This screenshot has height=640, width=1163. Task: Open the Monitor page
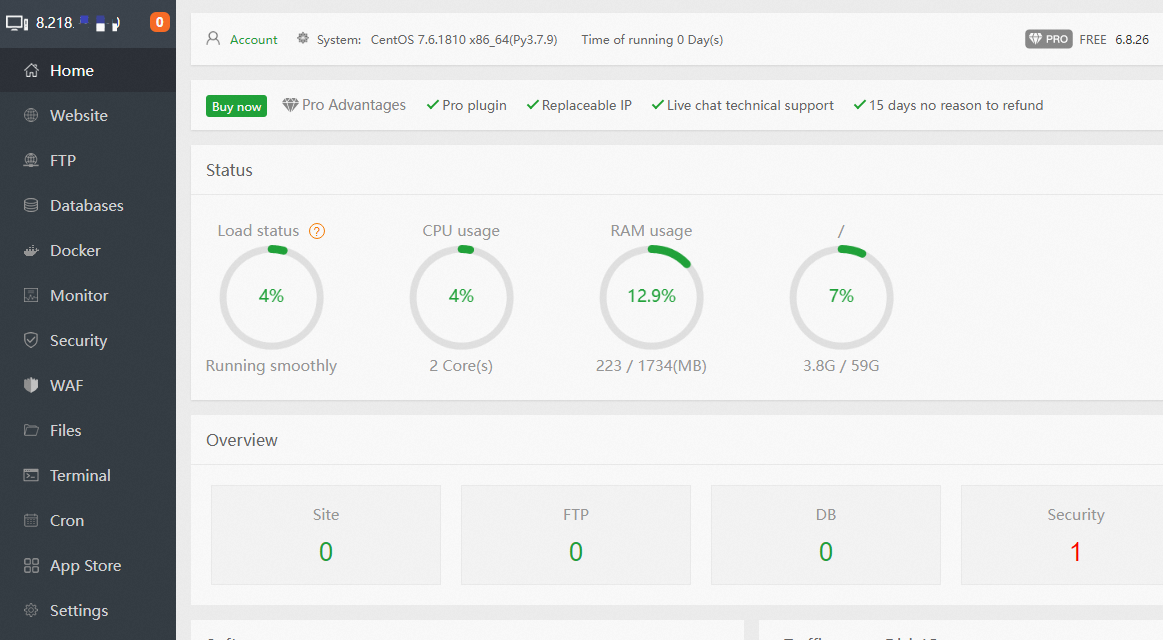(88, 295)
